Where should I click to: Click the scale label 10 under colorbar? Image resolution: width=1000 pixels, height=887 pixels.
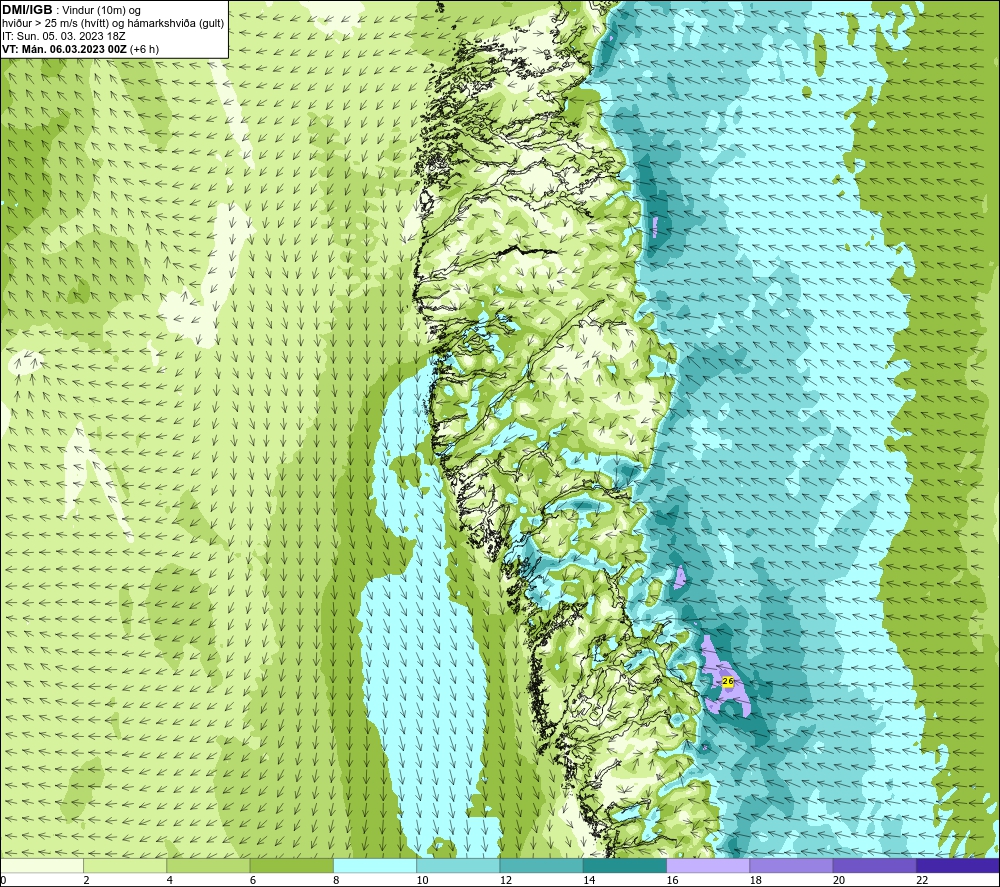422,880
